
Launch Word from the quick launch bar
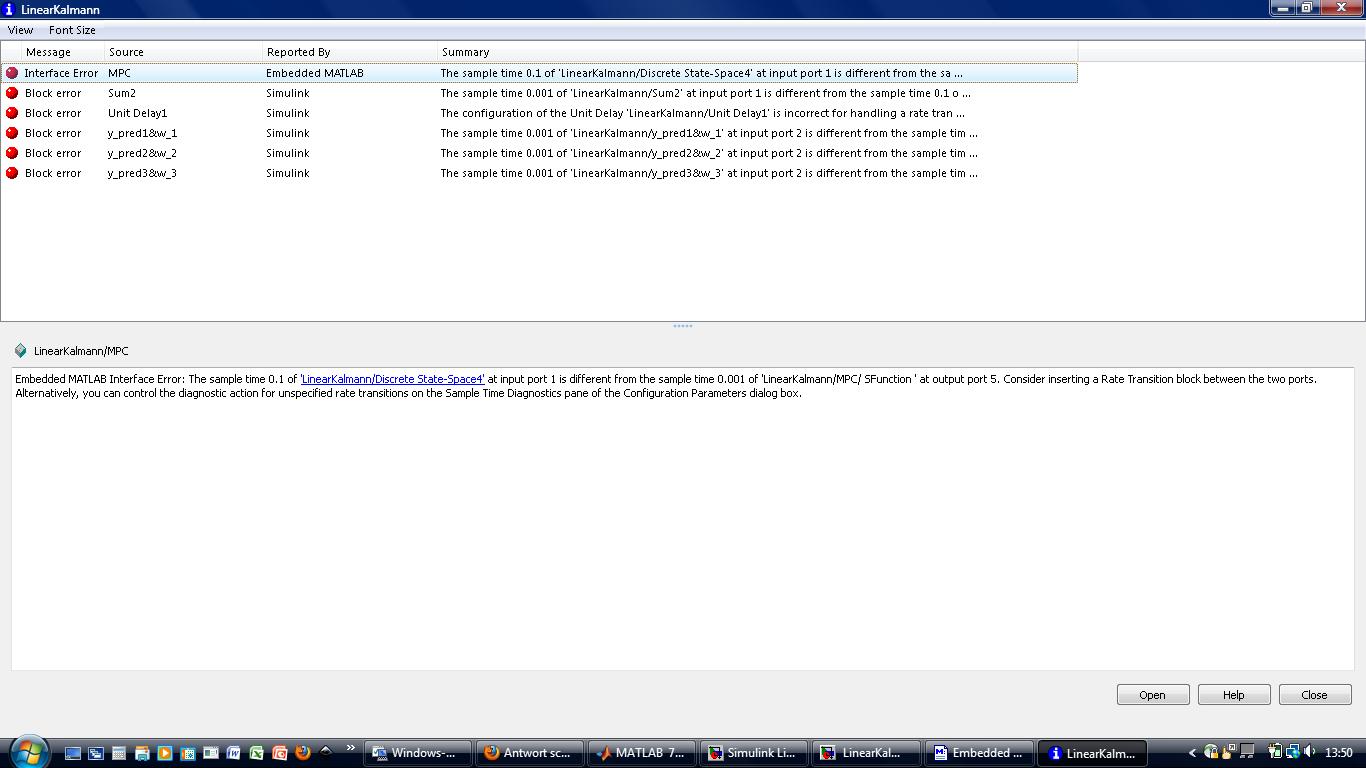(x=233, y=753)
